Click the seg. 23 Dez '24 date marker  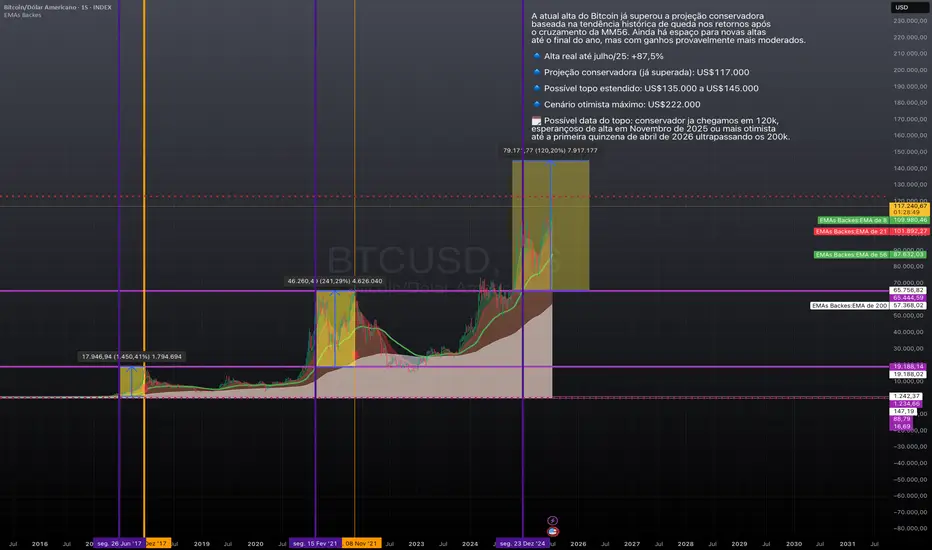coord(522,543)
